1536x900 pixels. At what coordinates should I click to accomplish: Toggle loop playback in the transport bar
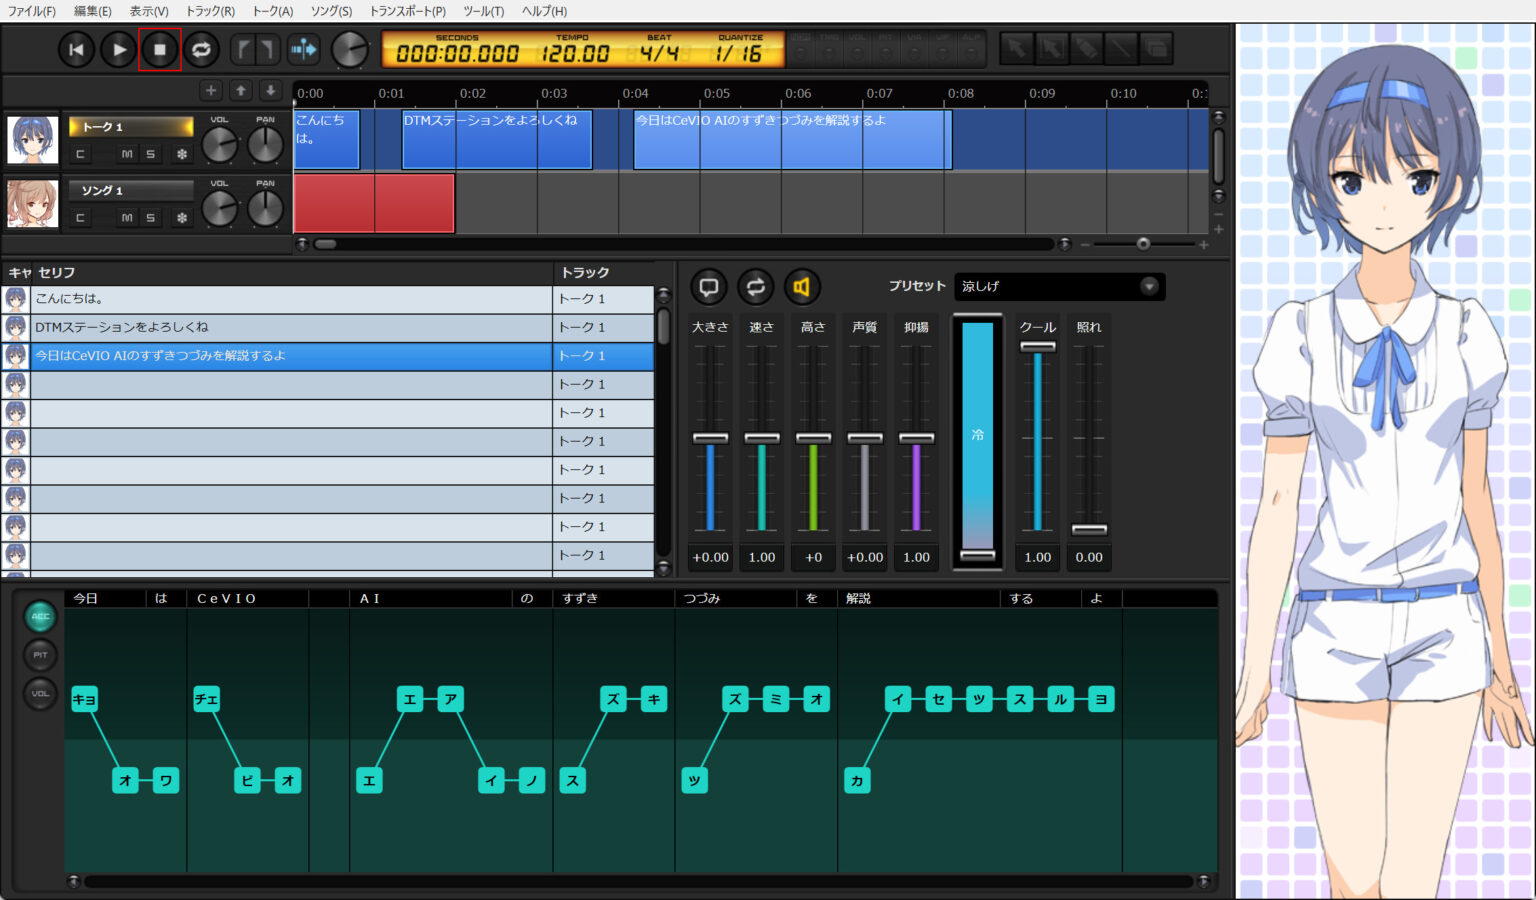tap(201, 49)
